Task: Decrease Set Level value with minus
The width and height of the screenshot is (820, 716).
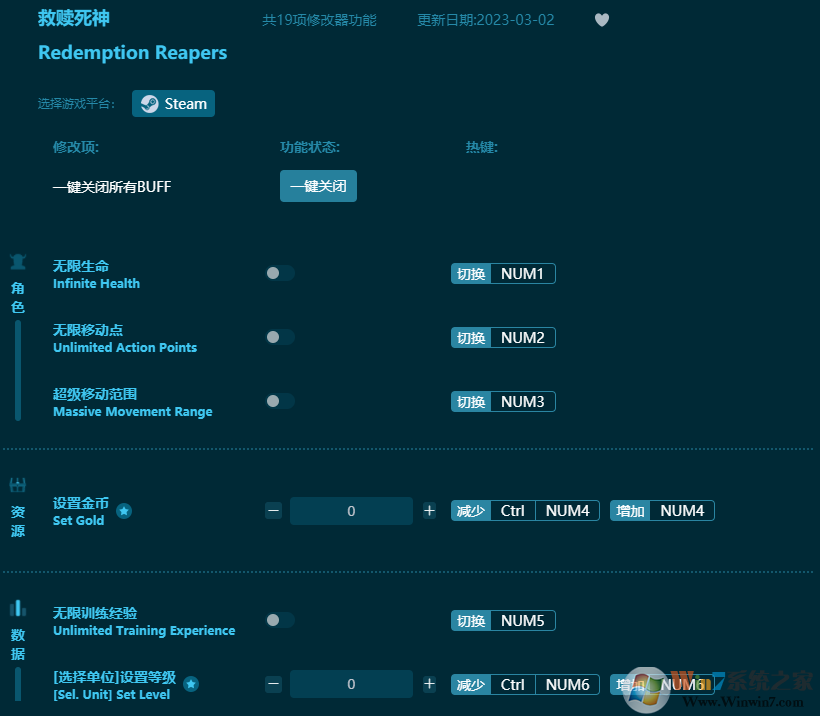Action: click(274, 684)
